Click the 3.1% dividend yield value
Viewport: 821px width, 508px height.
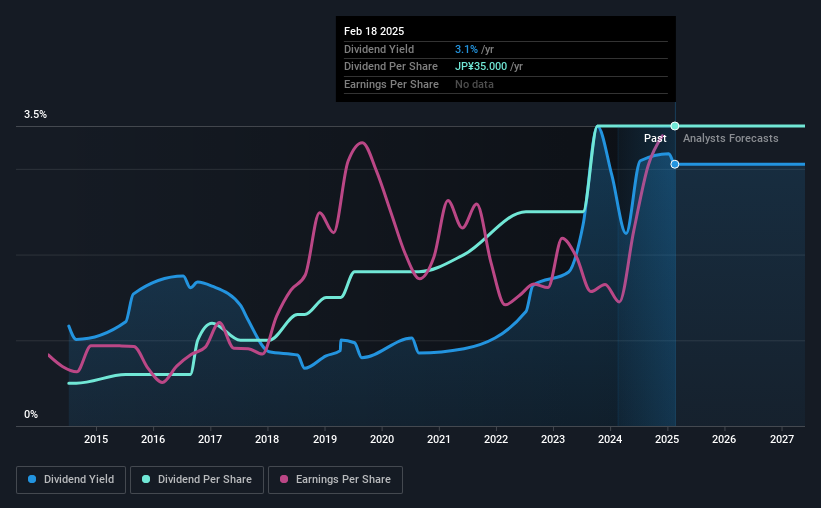tap(466, 49)
